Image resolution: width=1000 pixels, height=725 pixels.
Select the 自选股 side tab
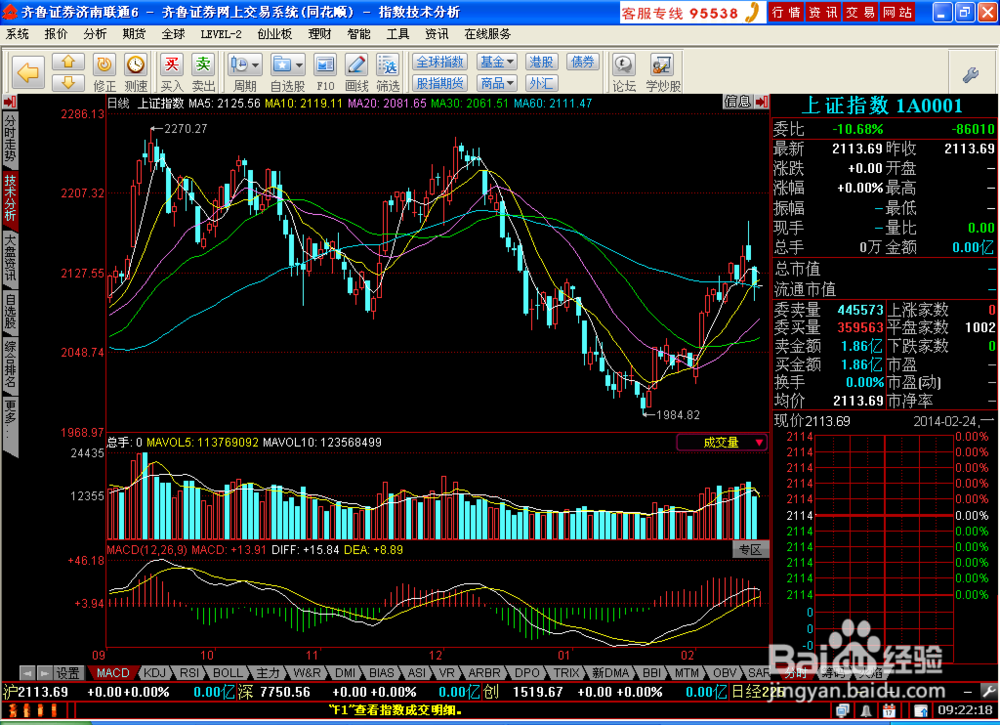click(x=10, y=311)
